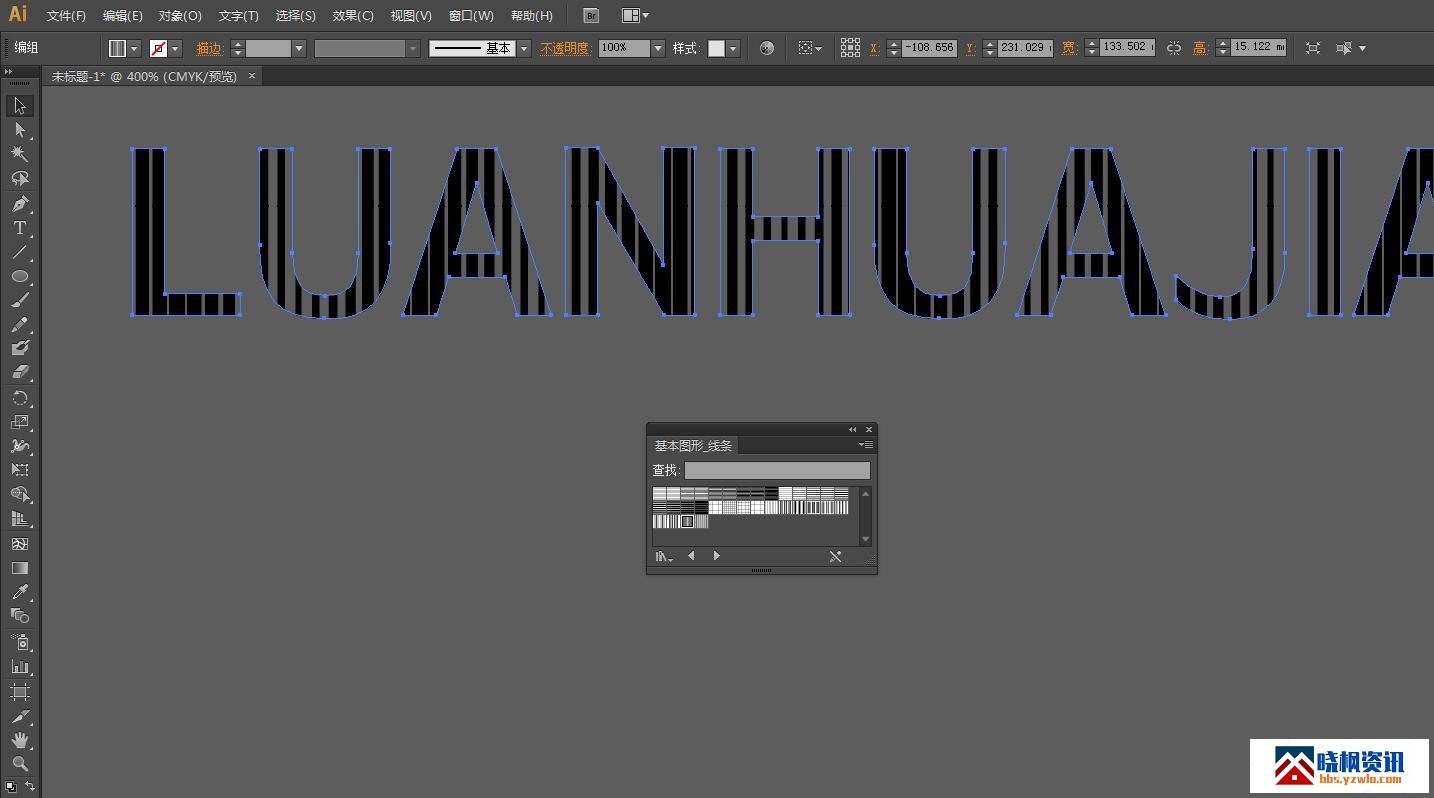Click the 不透明度 link label
Viewport: 1434px width, 798px height.
pos(565,48)
